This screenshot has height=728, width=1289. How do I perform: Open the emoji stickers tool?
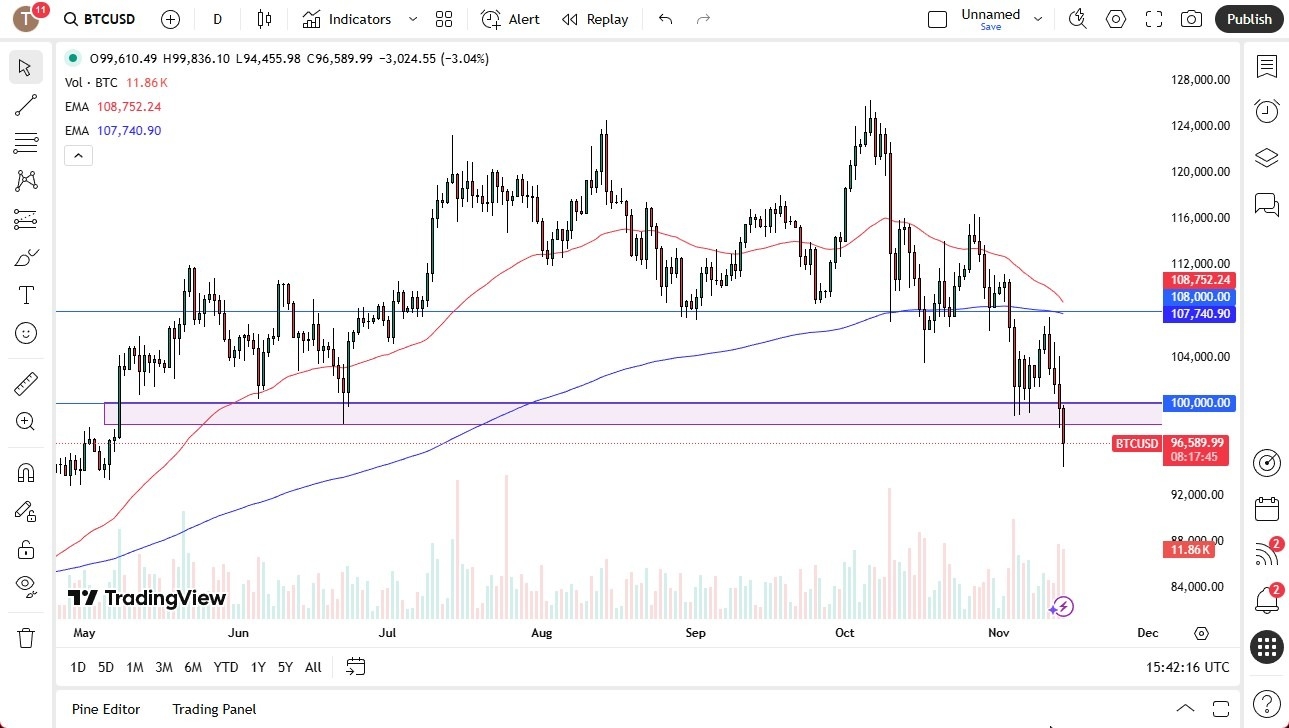click(25, 333)
